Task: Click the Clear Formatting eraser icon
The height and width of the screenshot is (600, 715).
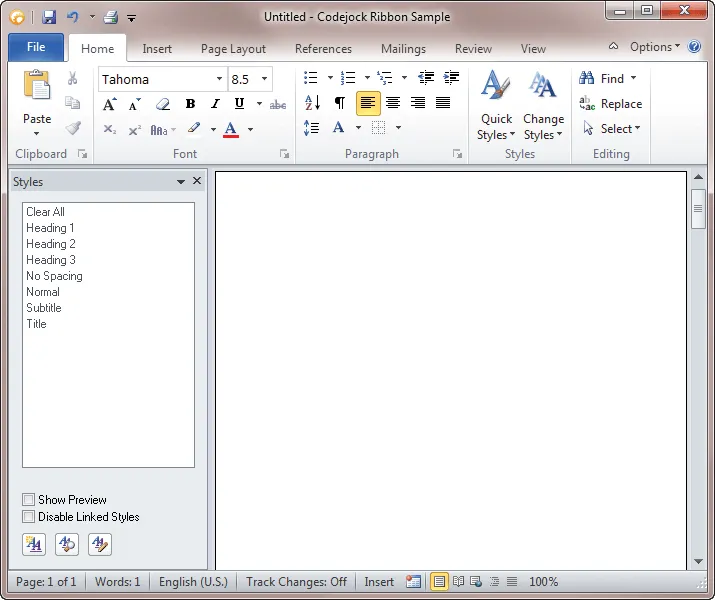Action: pyautogui.click(x=163, y=104)
